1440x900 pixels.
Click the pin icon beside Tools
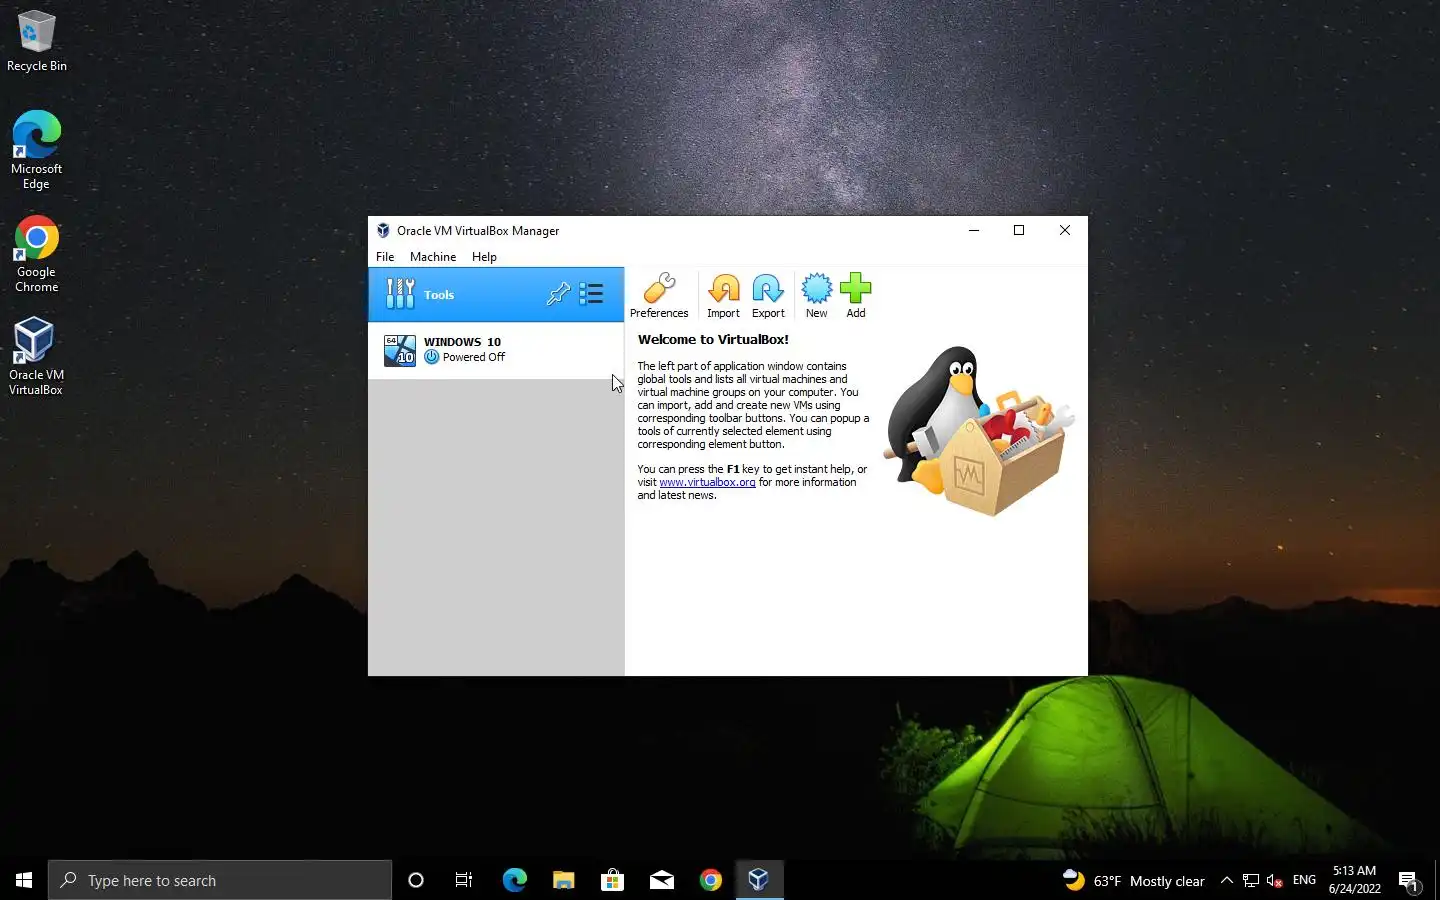coord(558,294)
